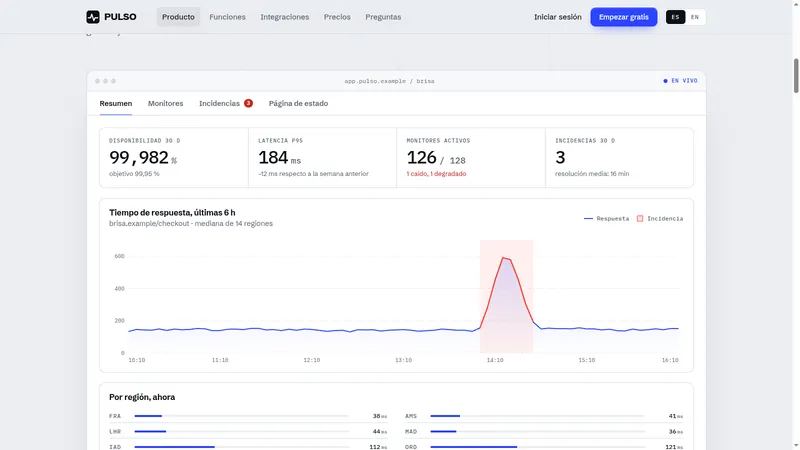Open the Funciones nav link
Image resolution: width=800 pixels, height=450 pixels.
coord(227,17)
